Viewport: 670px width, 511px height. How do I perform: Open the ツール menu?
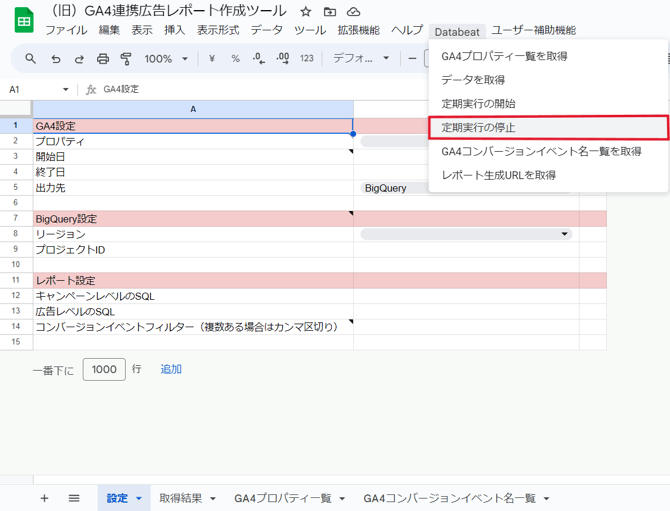pos(310,30)
